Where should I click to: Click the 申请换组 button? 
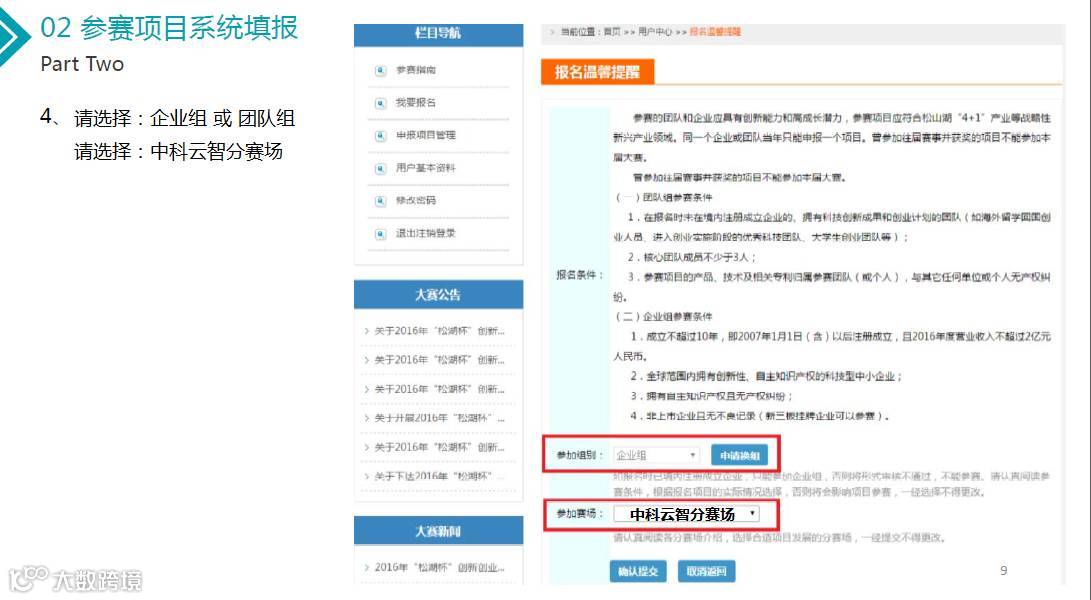(x=740, y=455)
